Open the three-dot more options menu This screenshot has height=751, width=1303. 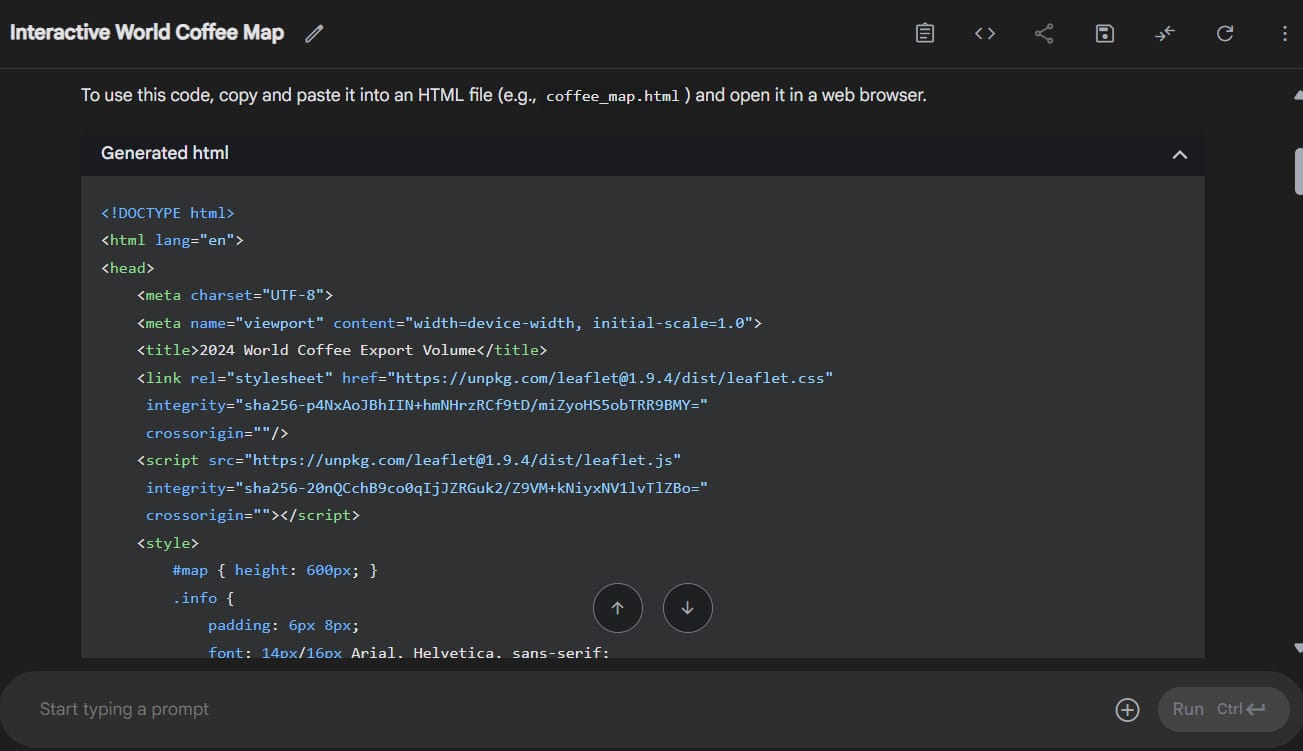(x=1284, y=33)
